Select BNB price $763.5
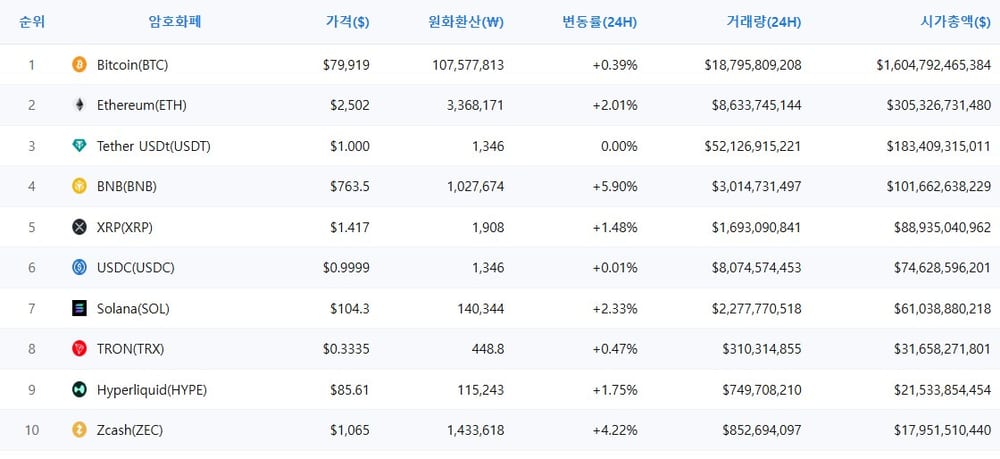Viewport: 1000px width, 459px height. coord(349,187)
